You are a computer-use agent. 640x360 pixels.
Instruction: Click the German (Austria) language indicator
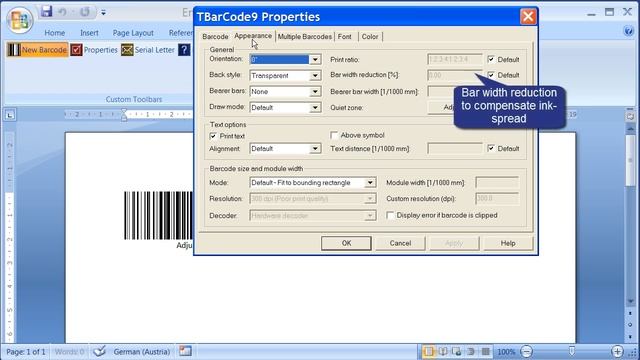pyautogui.click(x=142, y=351)
